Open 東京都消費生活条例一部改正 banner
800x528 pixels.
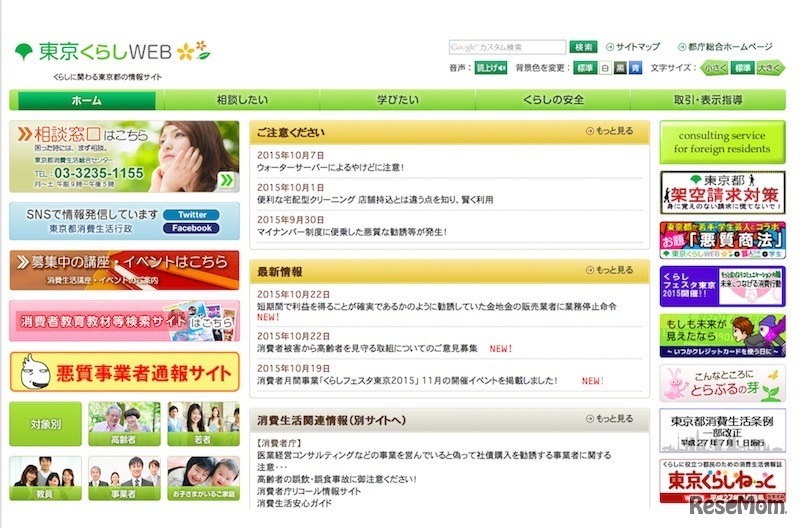[722, 431]
